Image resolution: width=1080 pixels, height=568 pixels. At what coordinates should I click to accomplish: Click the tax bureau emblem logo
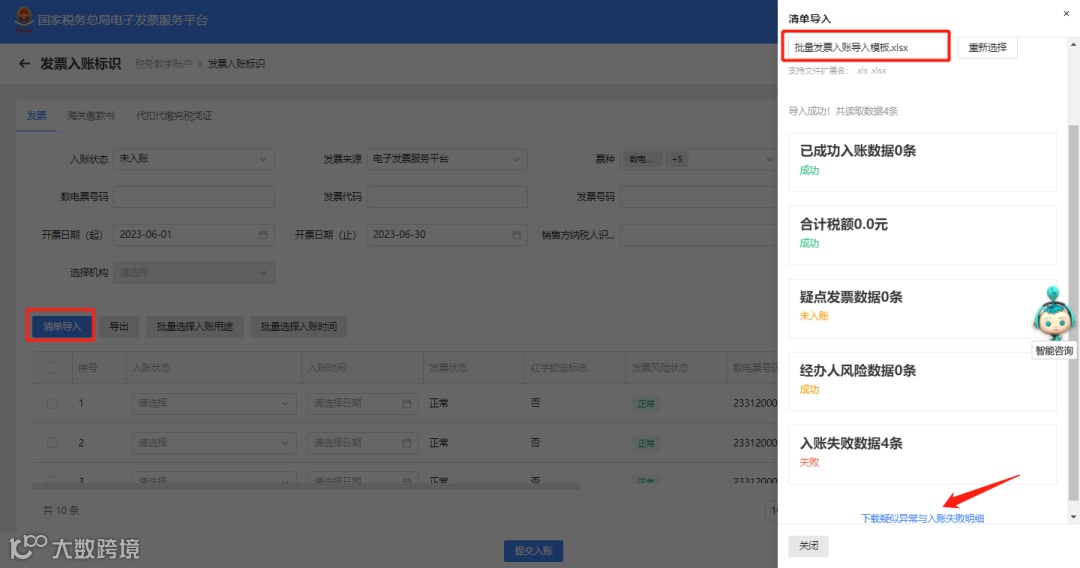click(x=23, y=19)
